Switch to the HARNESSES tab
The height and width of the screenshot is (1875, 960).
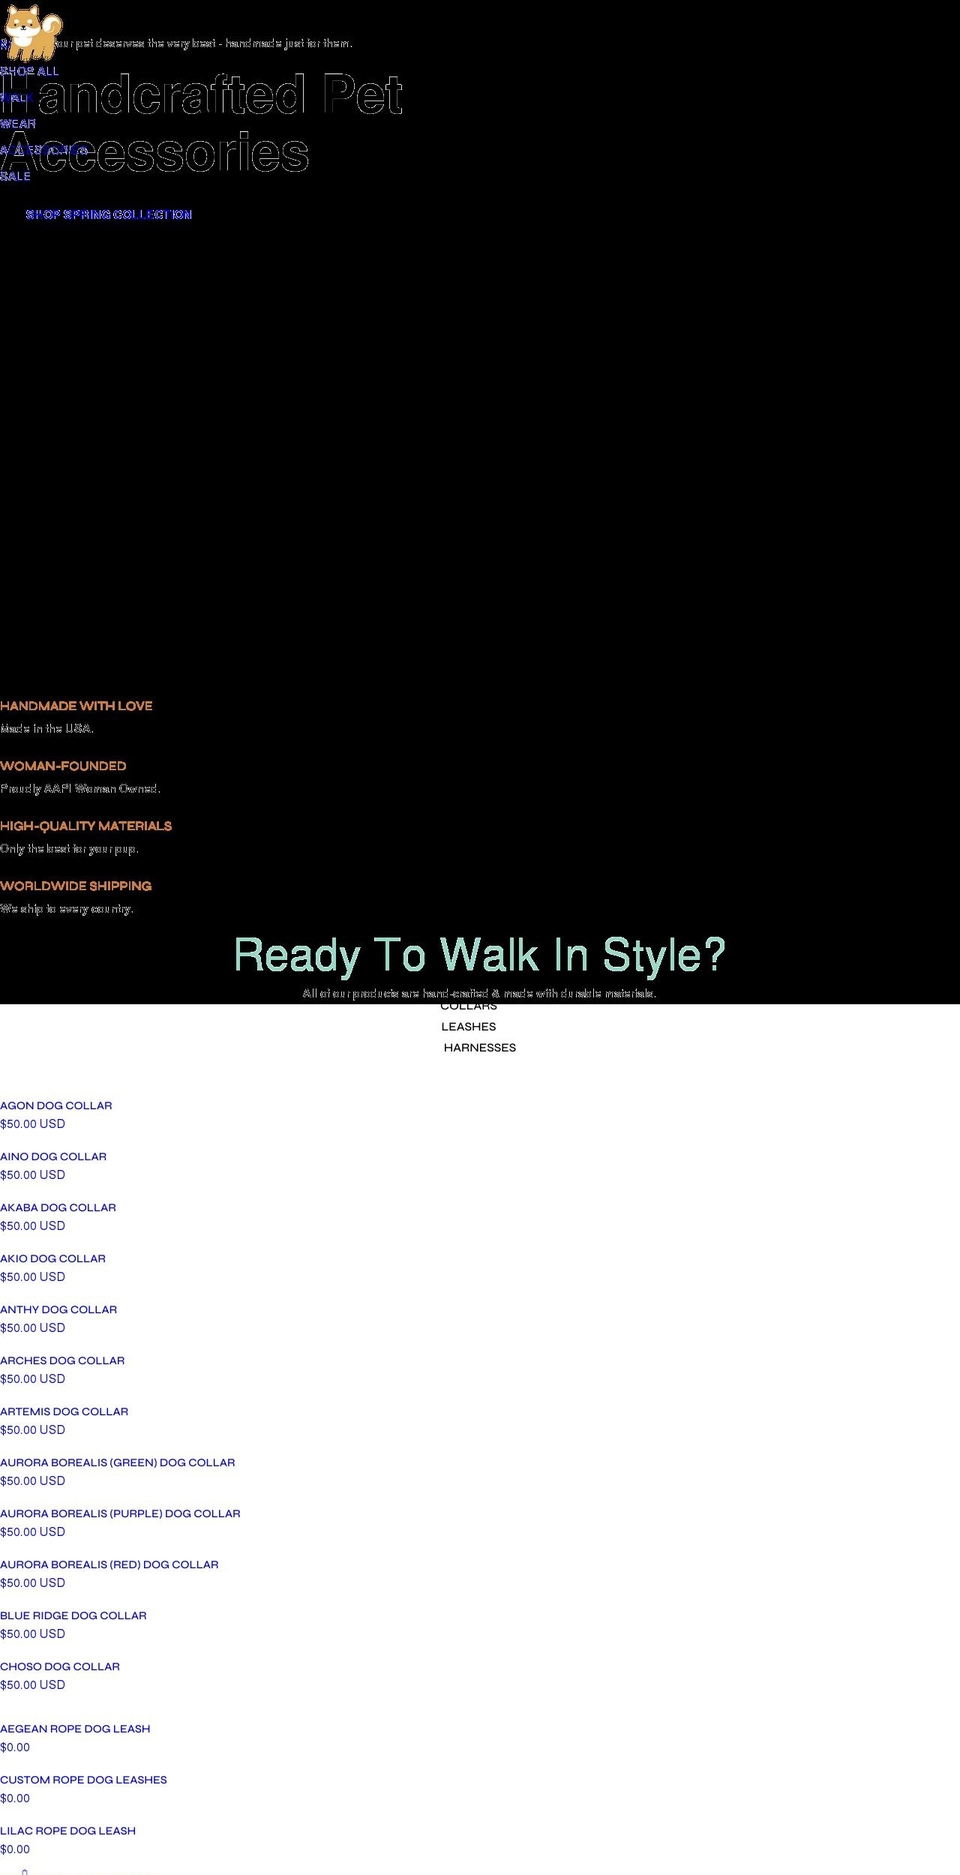(480, 1048)
